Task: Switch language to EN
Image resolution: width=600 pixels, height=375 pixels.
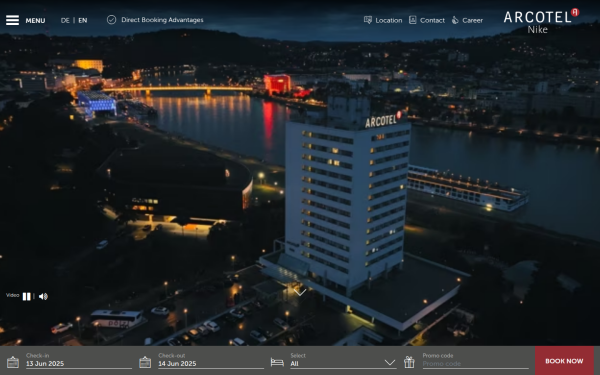Action: click(x=83, y=21)
